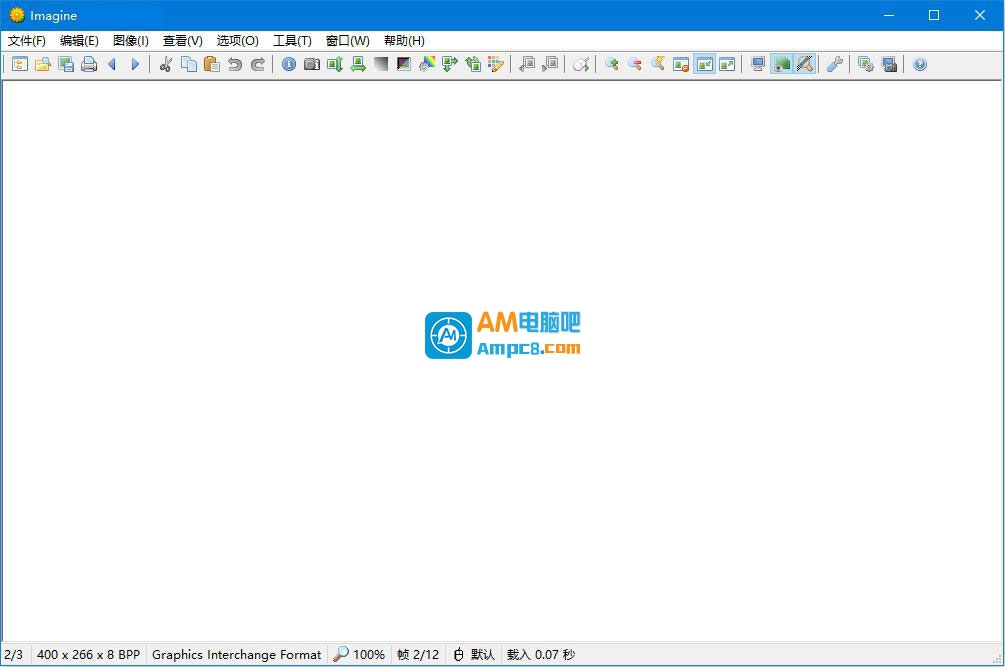Click the open file folder icon
Viewport: 1005px width, 667px height.
(x=43, y=64)
